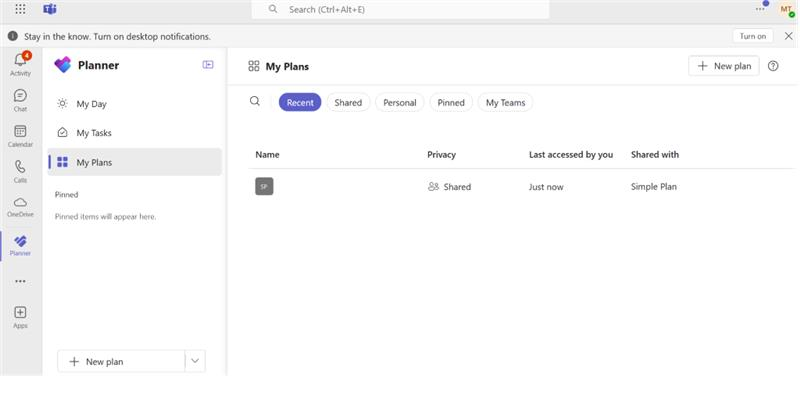Open the help question mark icon
This screenshot has height=399, width=800.
tap(773, 66)
